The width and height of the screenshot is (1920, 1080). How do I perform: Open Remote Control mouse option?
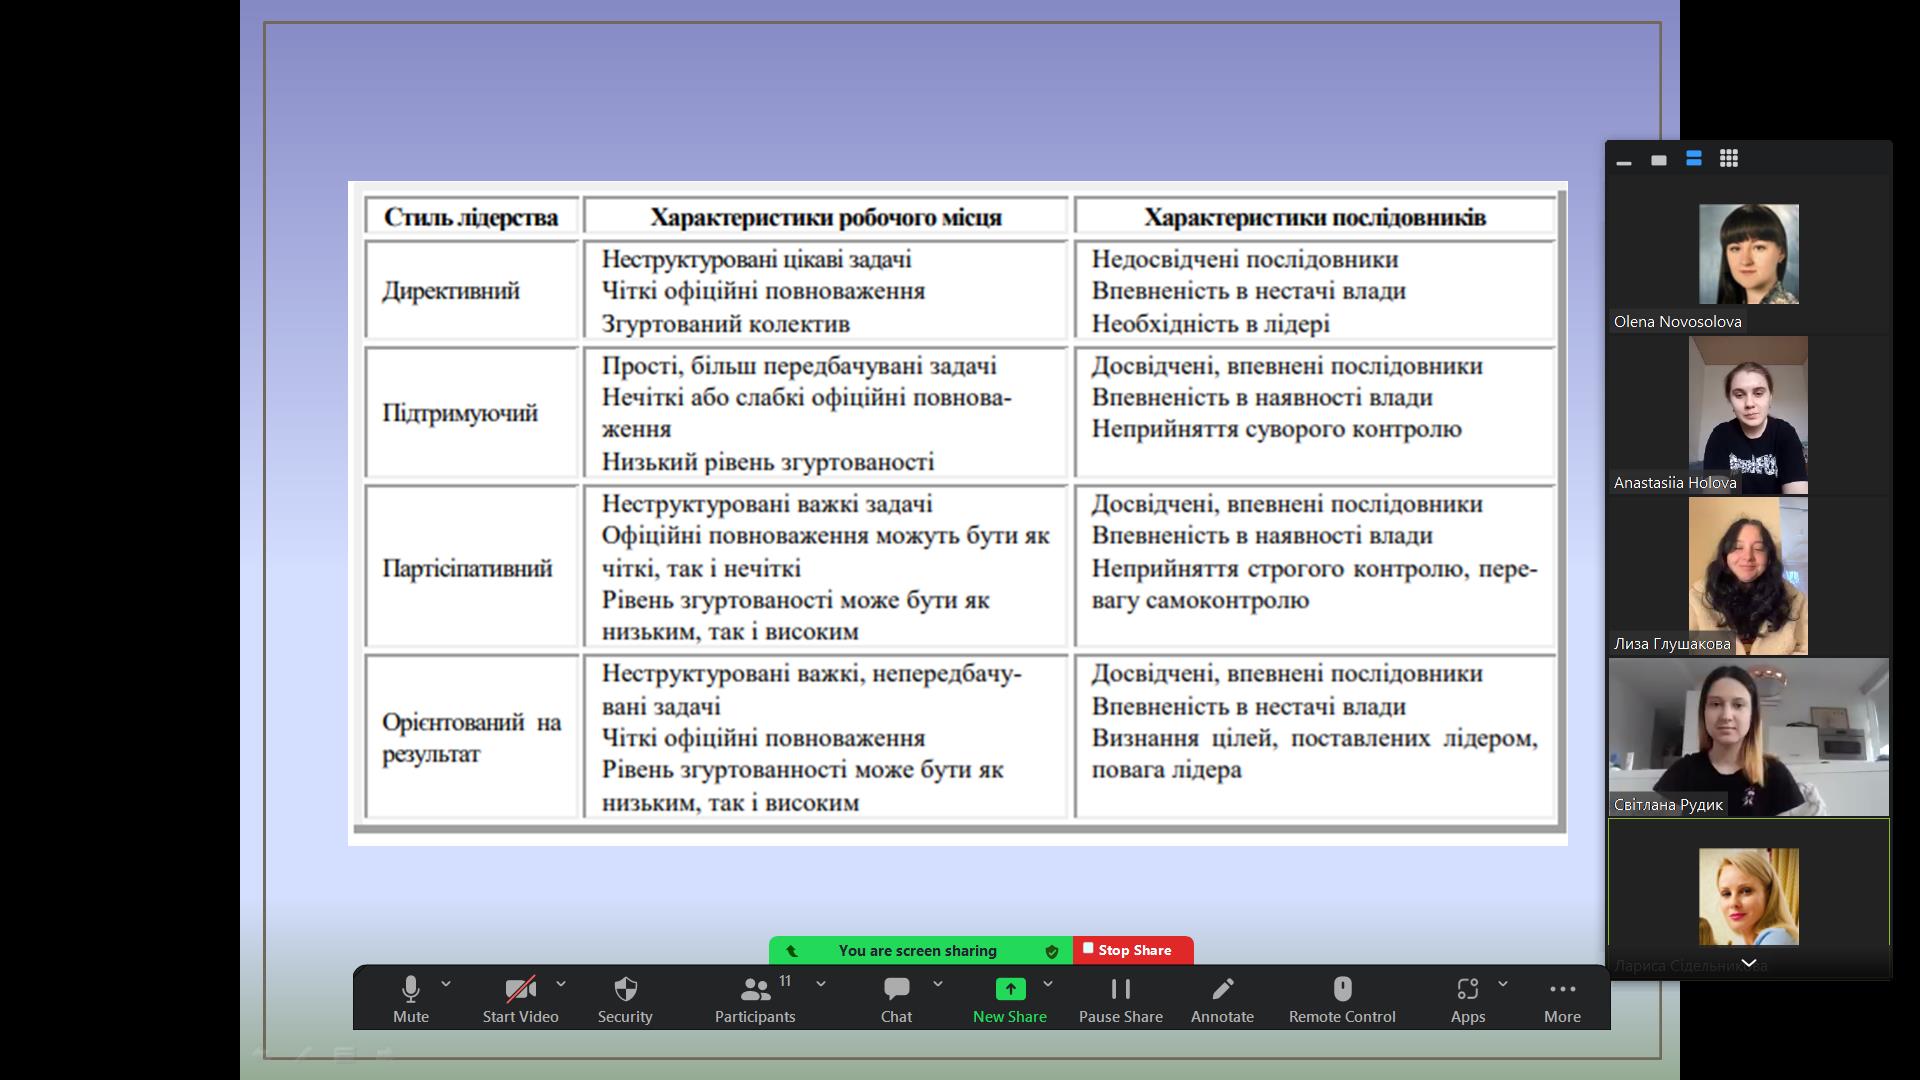[x=1342, y=999]
